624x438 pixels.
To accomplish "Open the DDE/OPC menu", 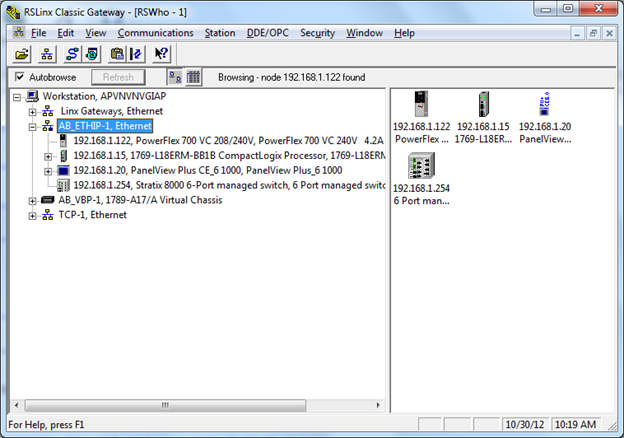I will [x=268, y=33].
